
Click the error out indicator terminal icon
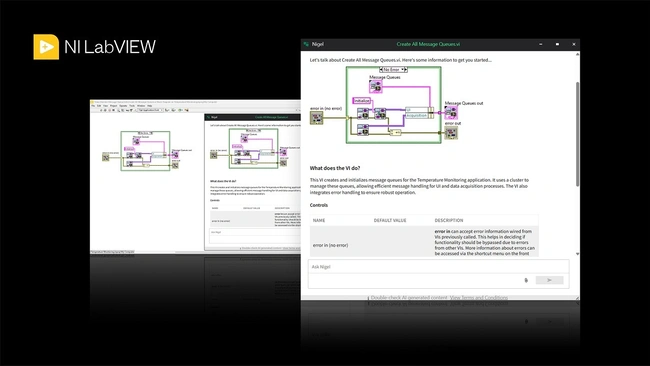[x=451, y=133]
